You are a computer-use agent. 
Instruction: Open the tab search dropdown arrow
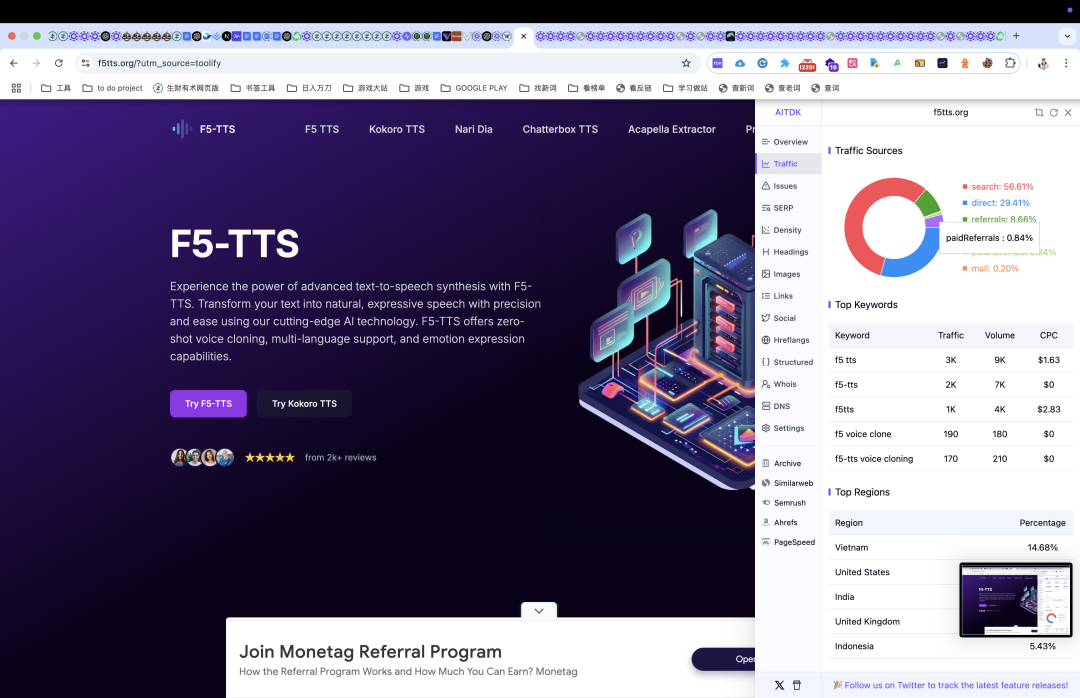click(x=1067, y=36)
